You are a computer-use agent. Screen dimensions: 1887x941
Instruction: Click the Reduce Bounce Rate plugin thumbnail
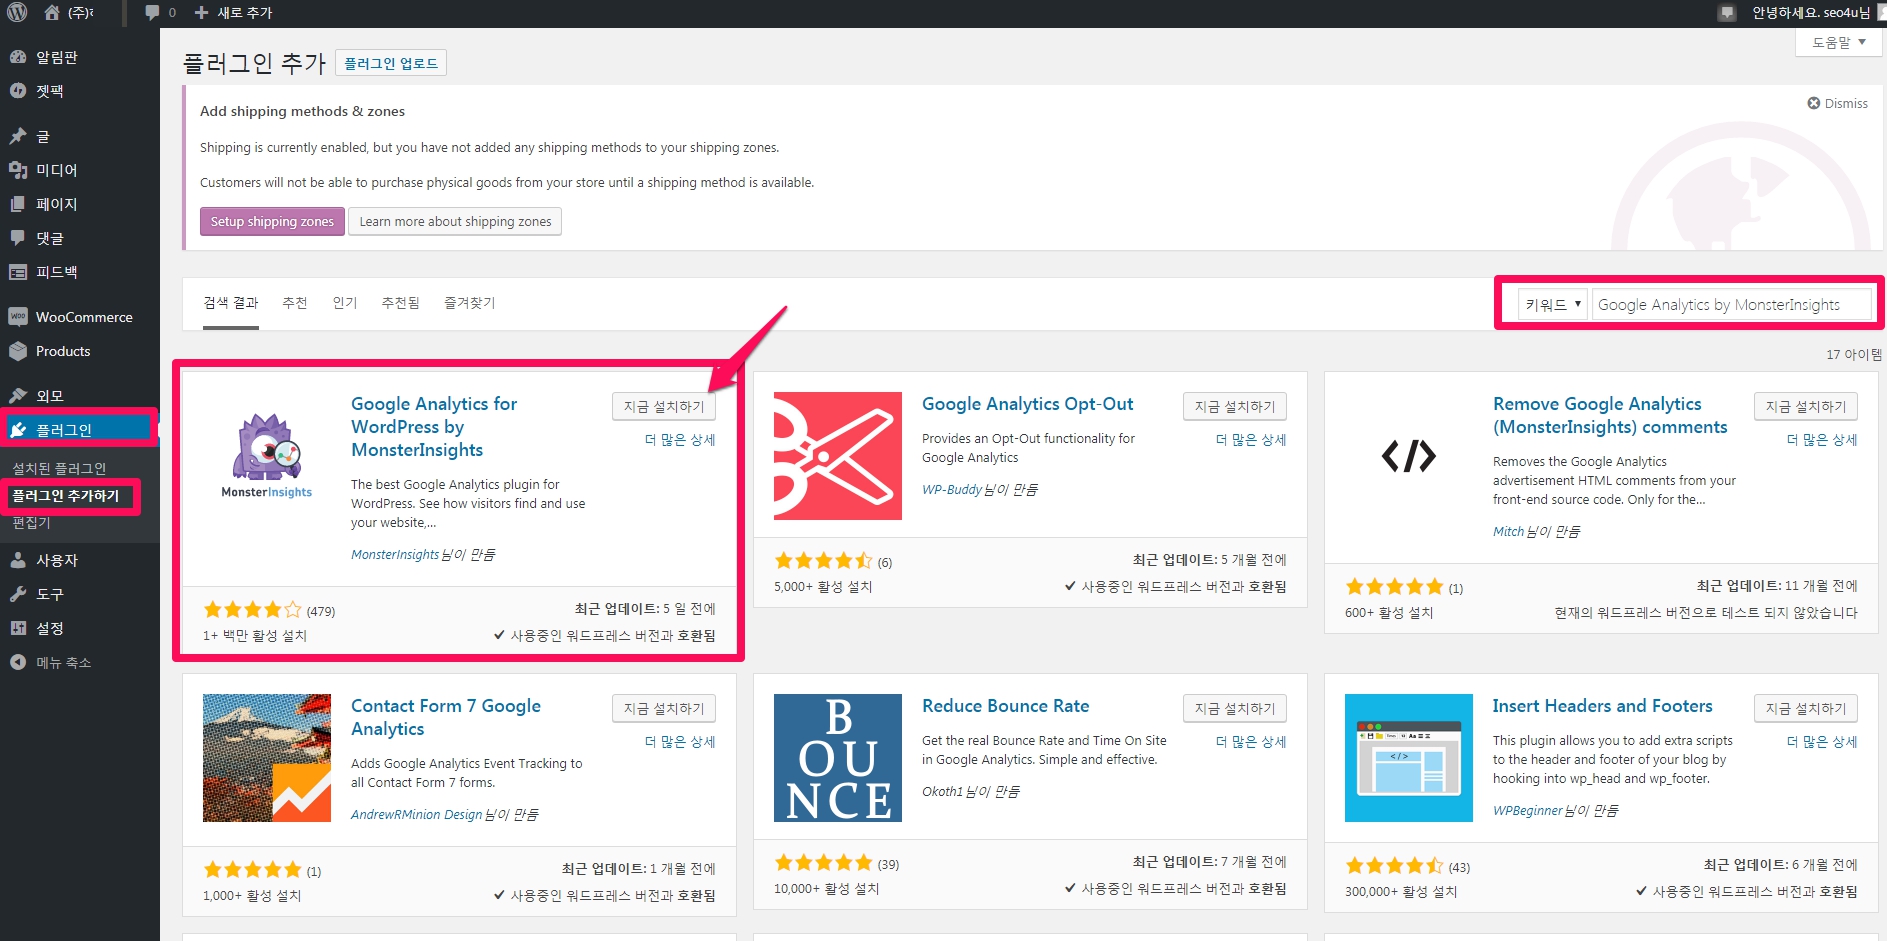[x=837, y=758]
